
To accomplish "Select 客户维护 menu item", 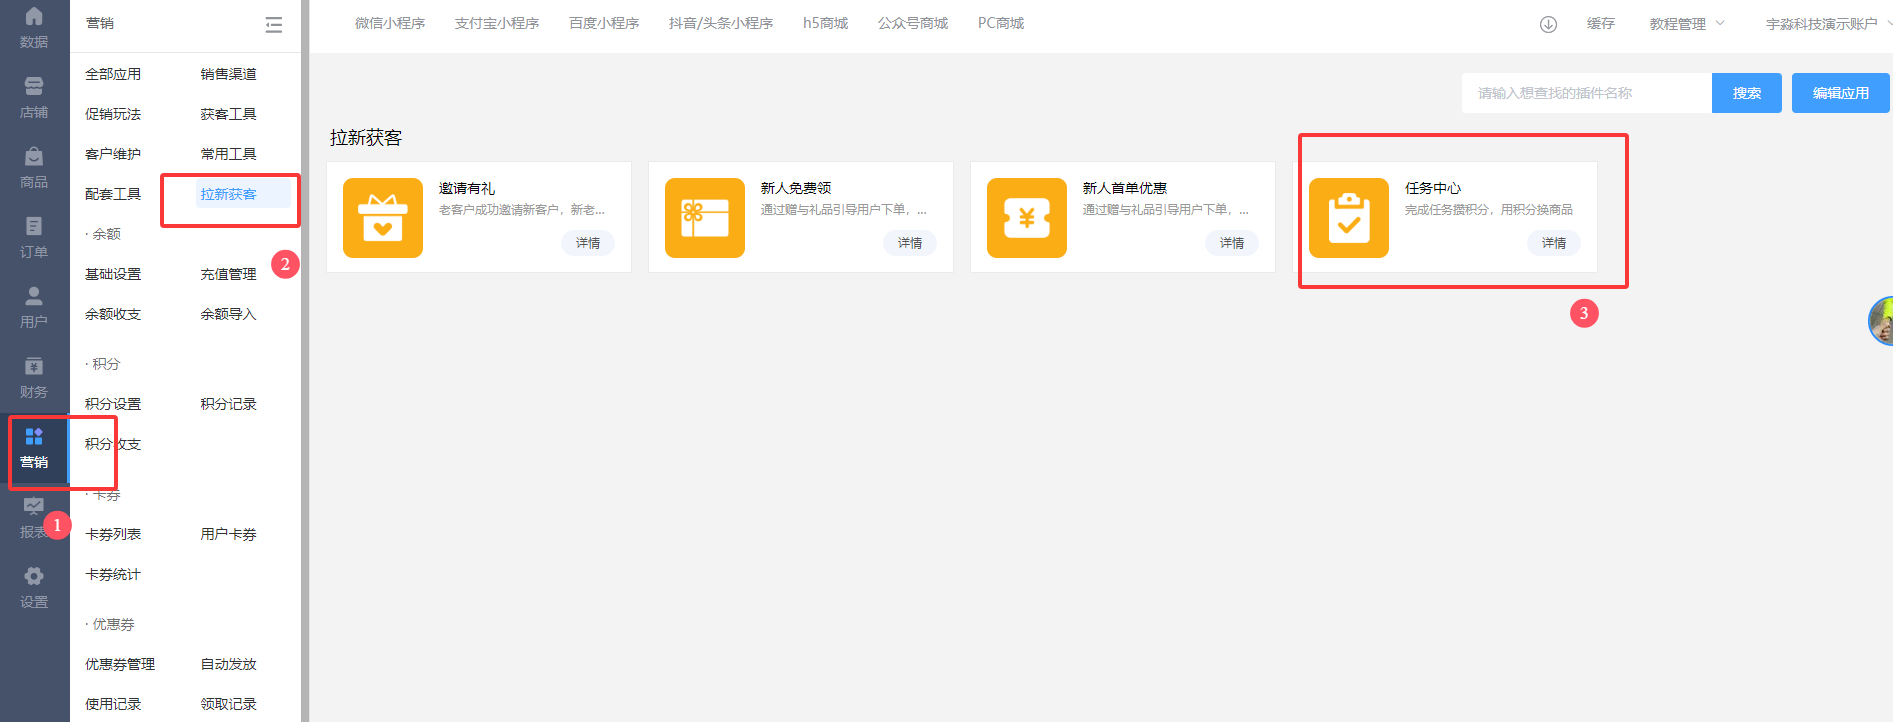I will [x=113, y=154].
